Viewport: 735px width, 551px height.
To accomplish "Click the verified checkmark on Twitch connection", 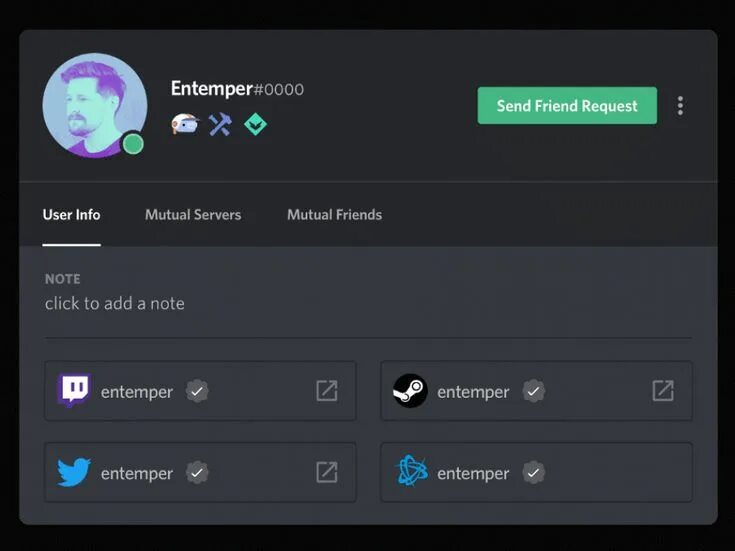I will [x=197, y=391].
